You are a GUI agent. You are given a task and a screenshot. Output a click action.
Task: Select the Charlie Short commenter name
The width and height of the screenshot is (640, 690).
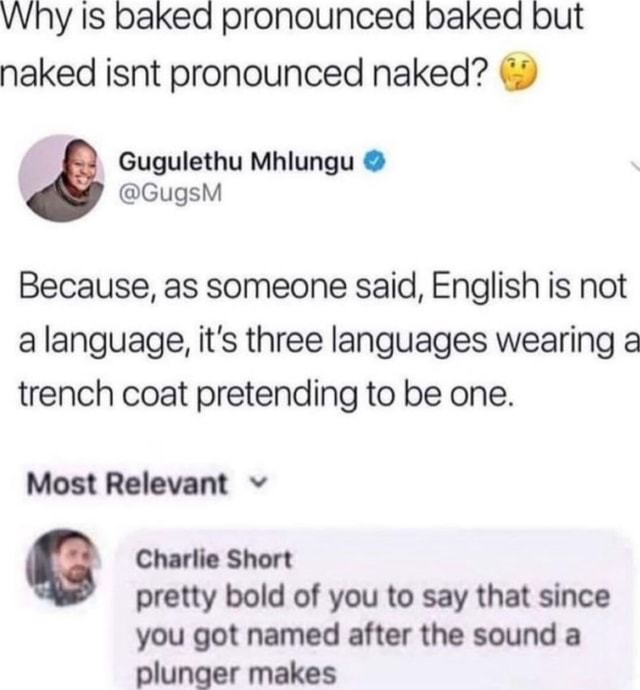[x=214, y=559]
